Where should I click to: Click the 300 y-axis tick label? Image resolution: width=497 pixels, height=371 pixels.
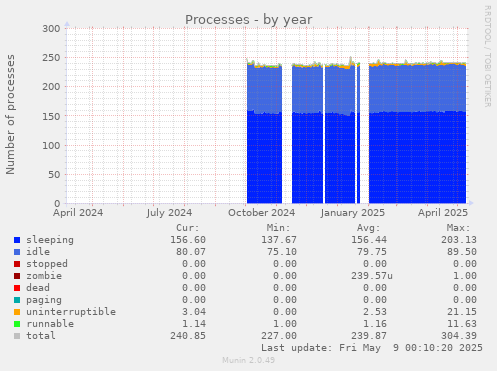click(x=51, y=29)
